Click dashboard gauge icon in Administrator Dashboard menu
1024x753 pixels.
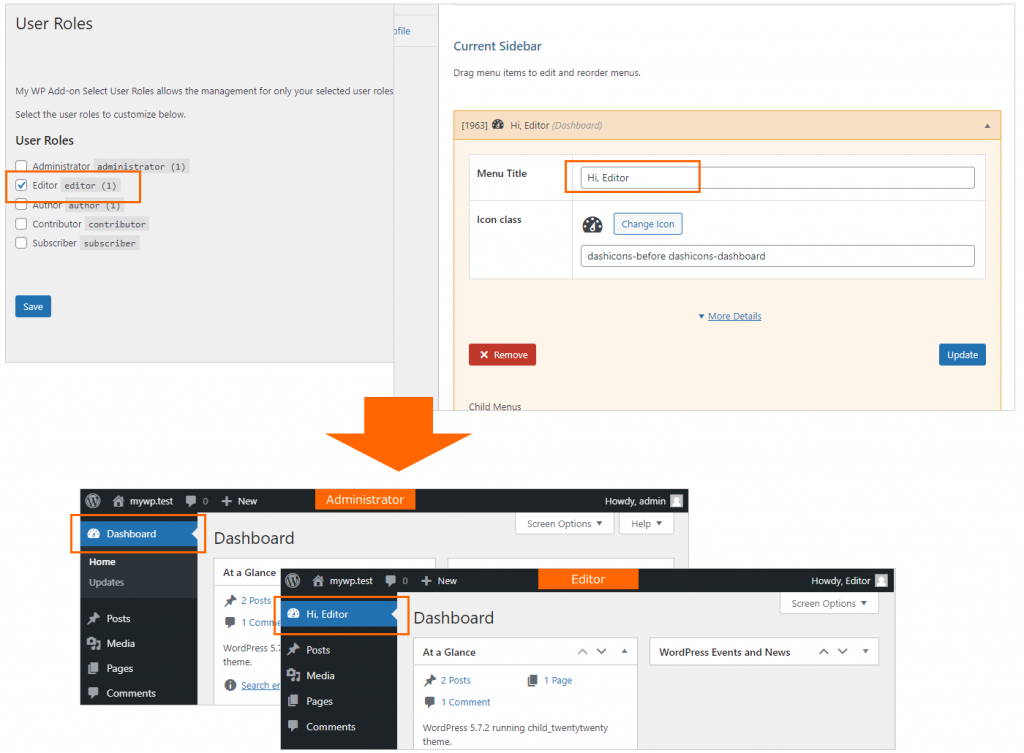pyautogui.click(x=94, y=534)
